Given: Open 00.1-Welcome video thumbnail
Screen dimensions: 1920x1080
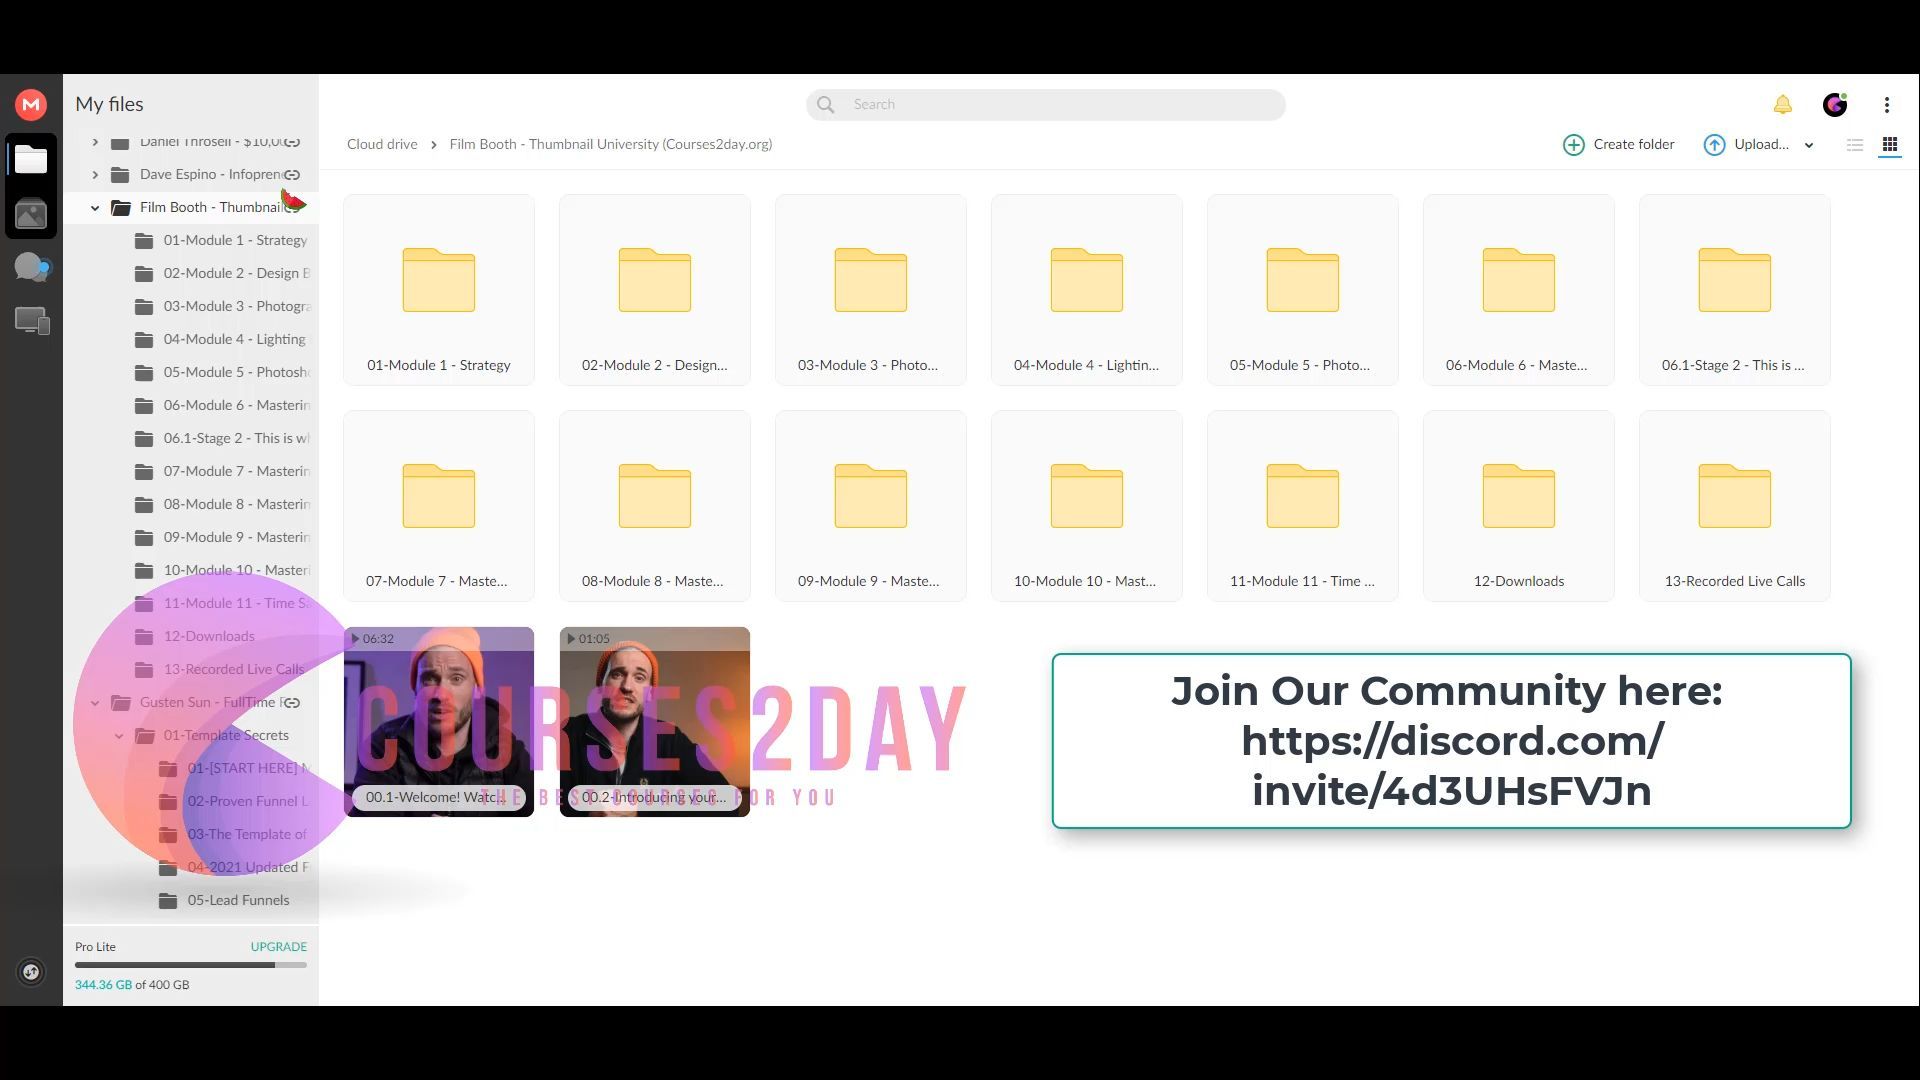Looking at the screenshot, I should tap(439, 722).
